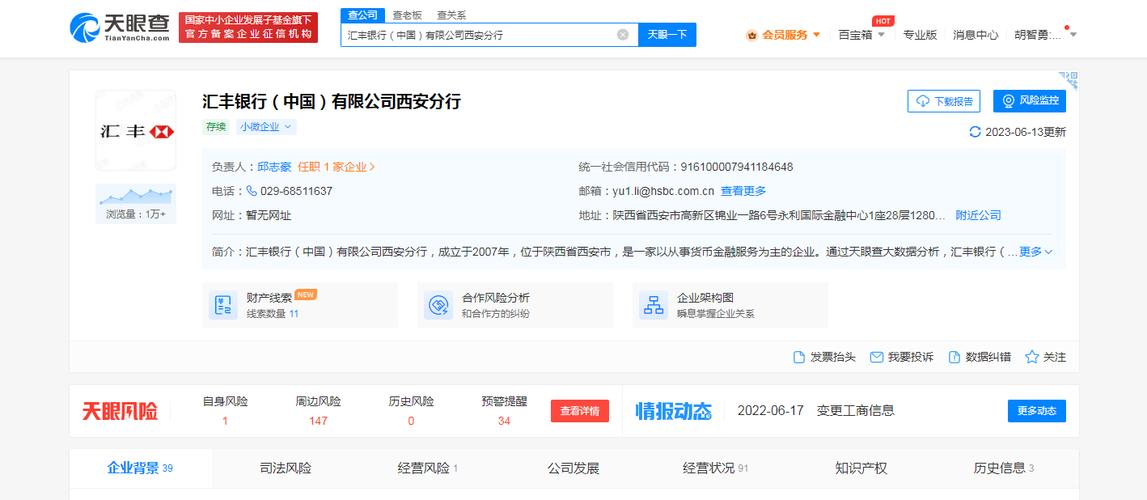The width and height of the screenshot is (1147, 500).
Task: Open 消息中心
Action: click(975, 34)
